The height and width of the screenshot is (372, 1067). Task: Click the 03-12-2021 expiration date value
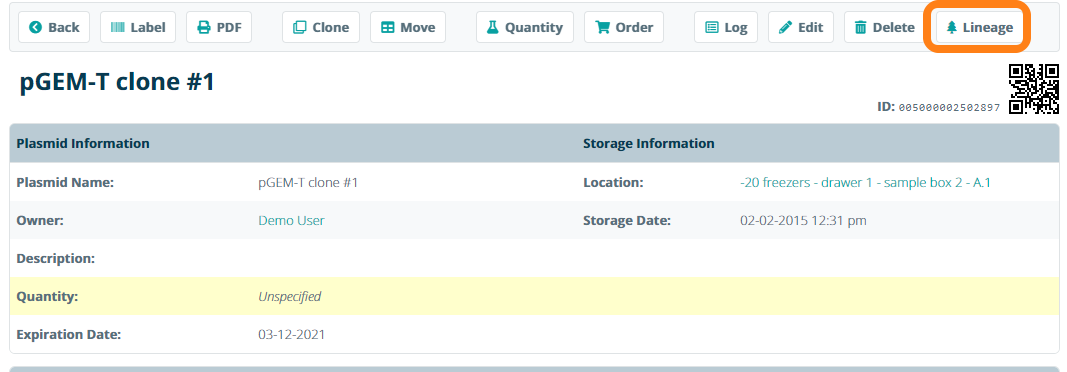click(292, 335)
